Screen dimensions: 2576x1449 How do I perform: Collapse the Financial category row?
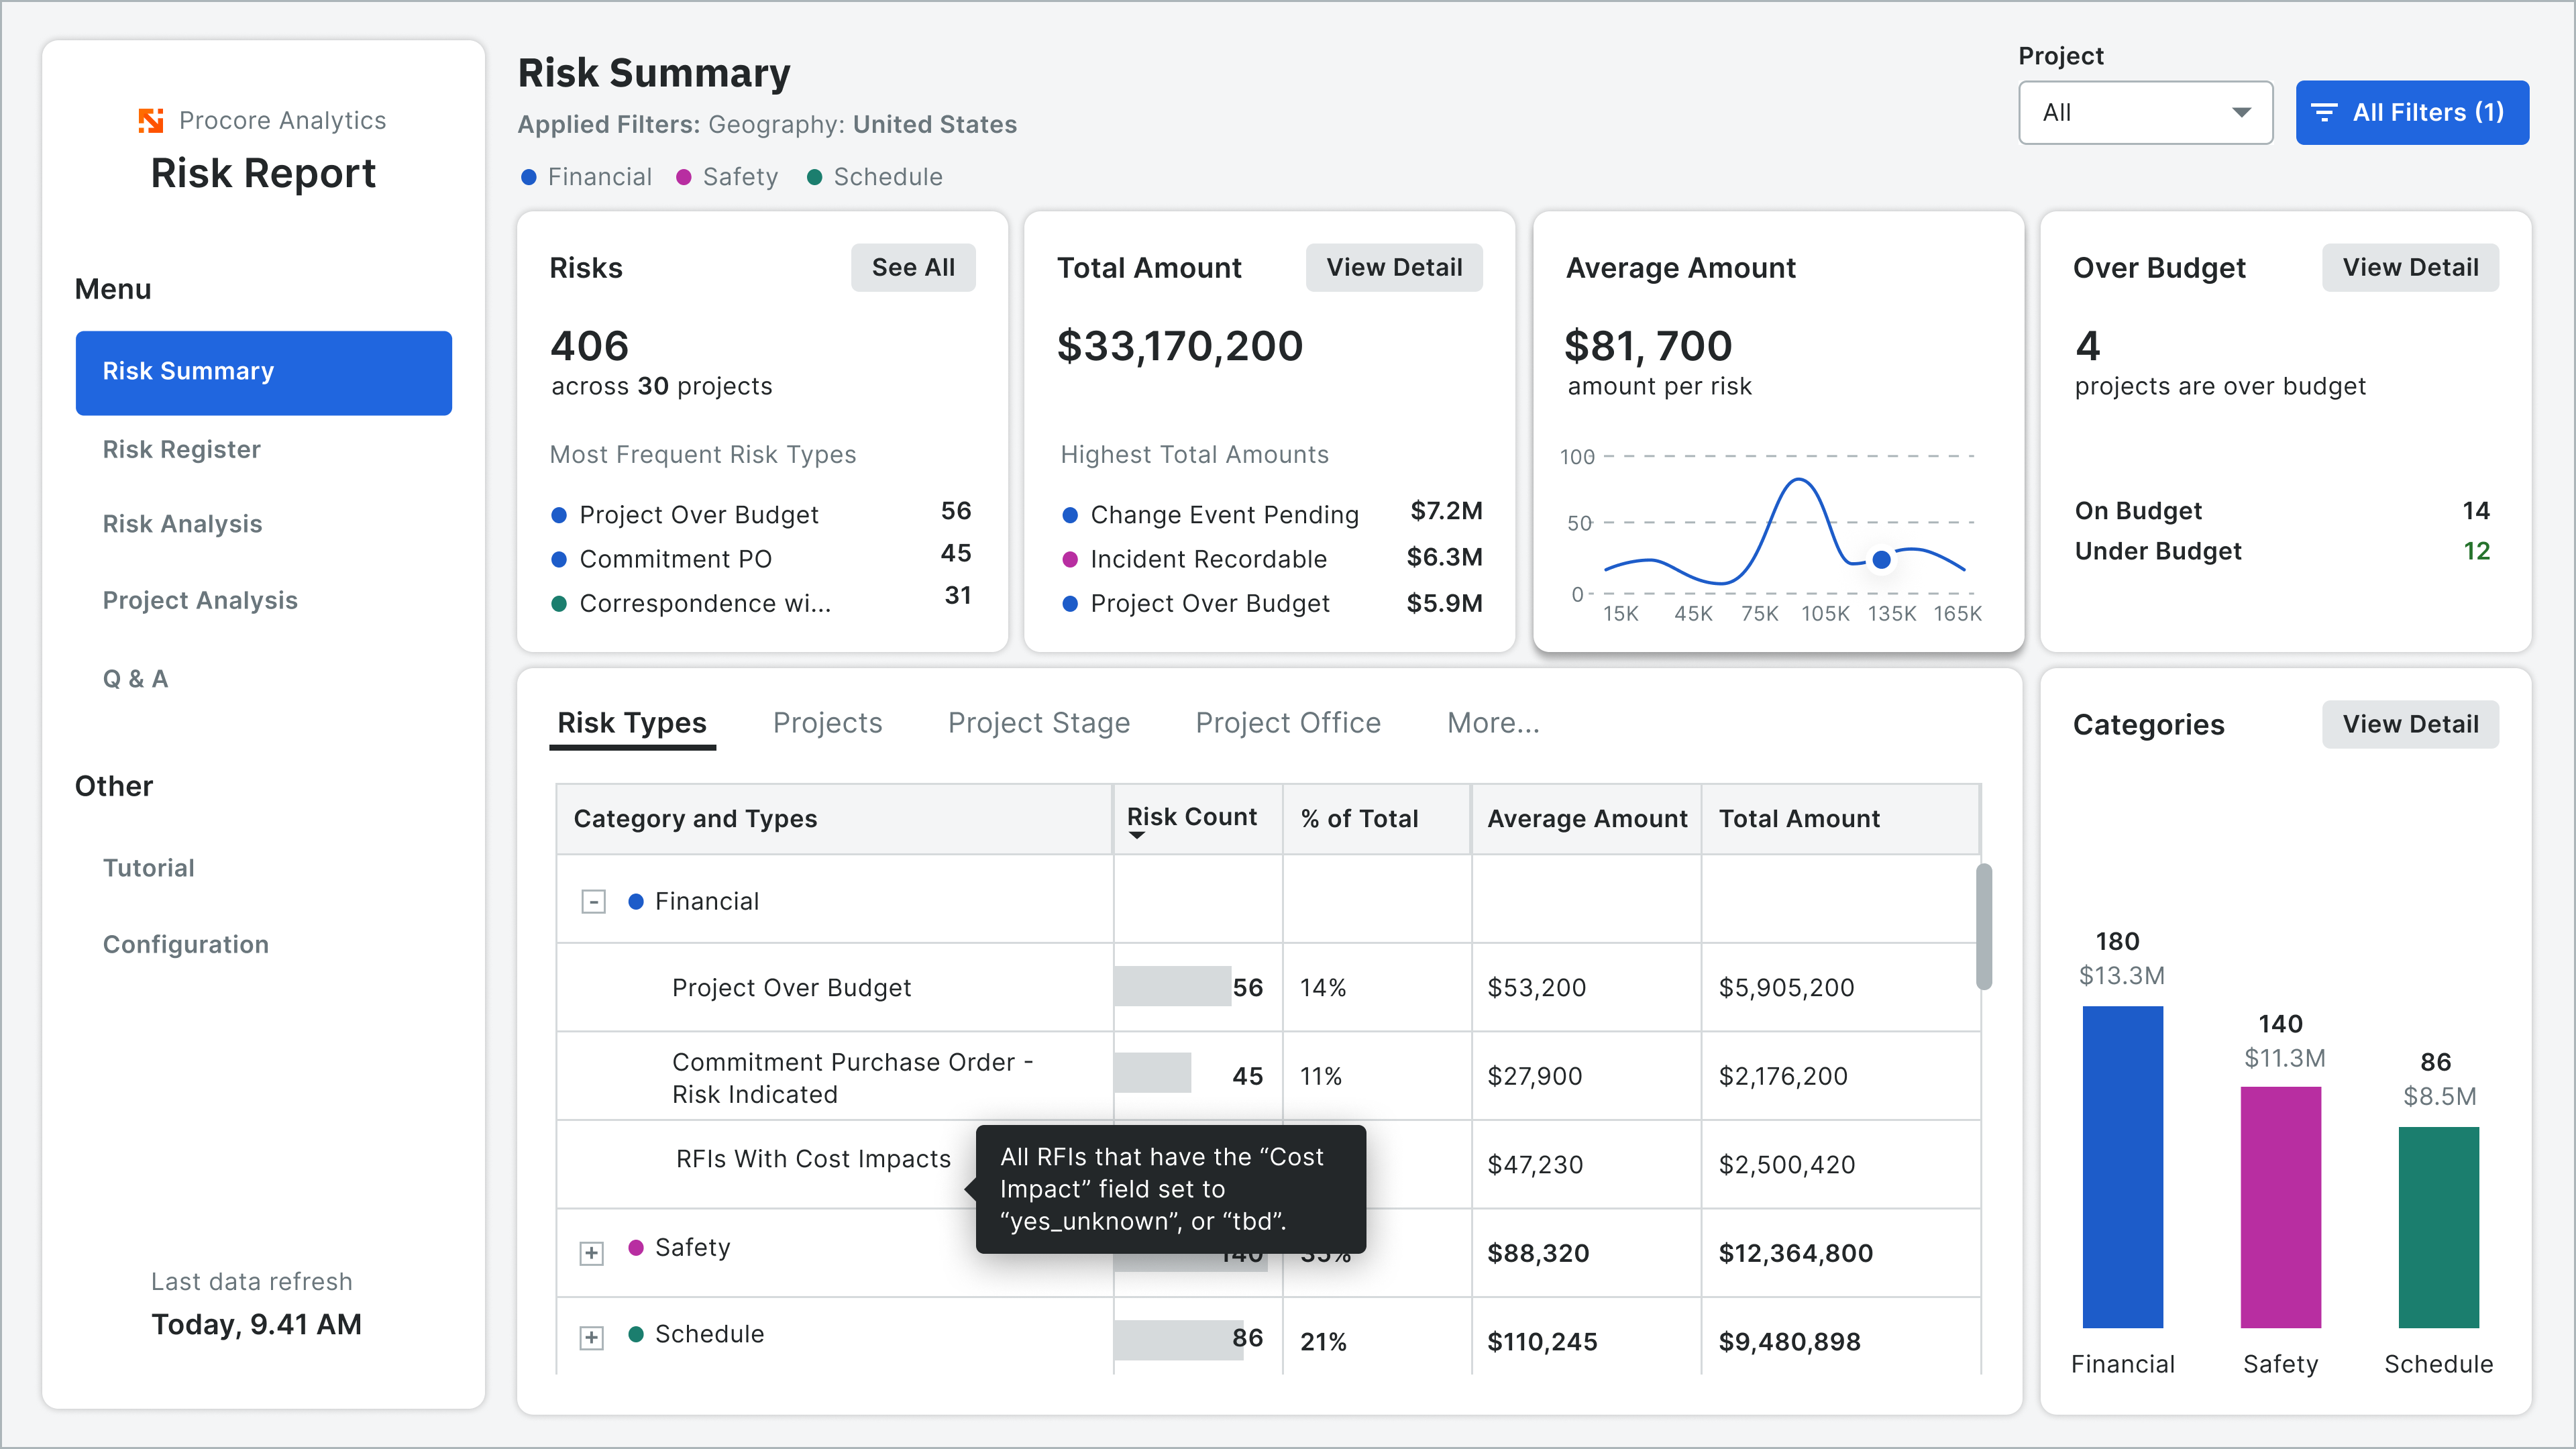pyautogui.click(x=593, y=902)
